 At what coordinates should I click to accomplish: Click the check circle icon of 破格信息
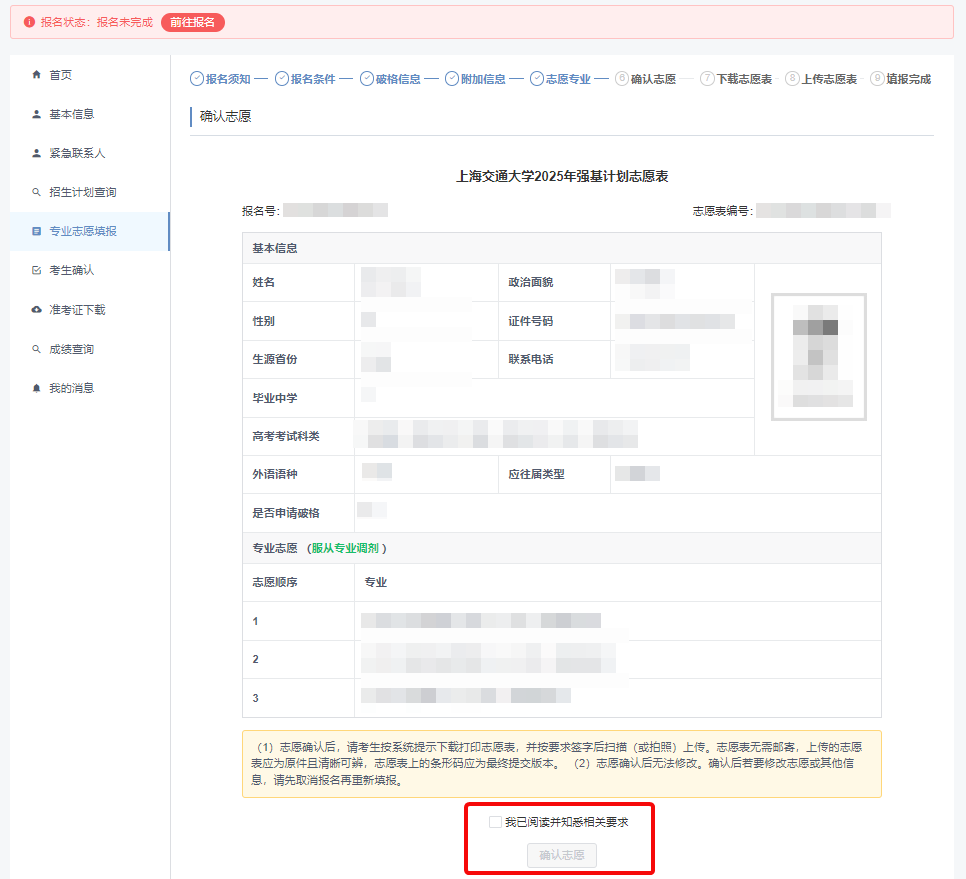[x=367, y=79]
